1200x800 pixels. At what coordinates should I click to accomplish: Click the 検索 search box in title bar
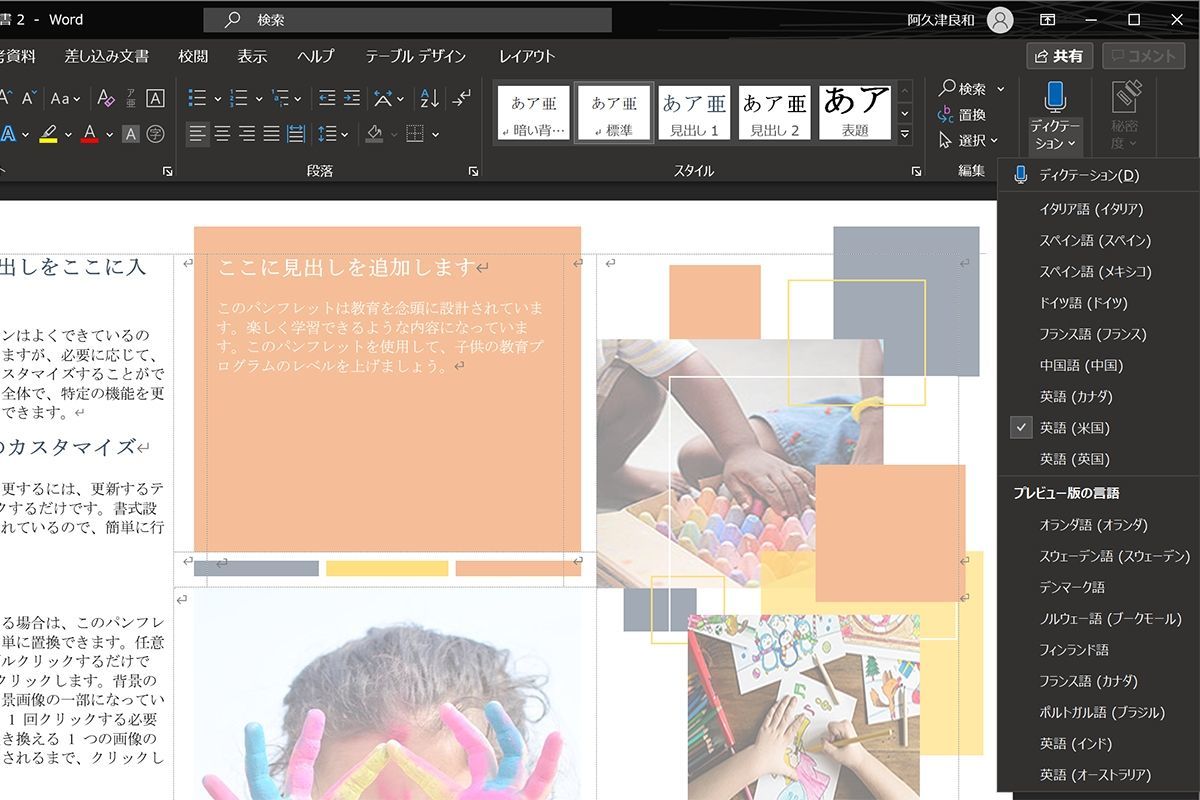click(408, 20)
